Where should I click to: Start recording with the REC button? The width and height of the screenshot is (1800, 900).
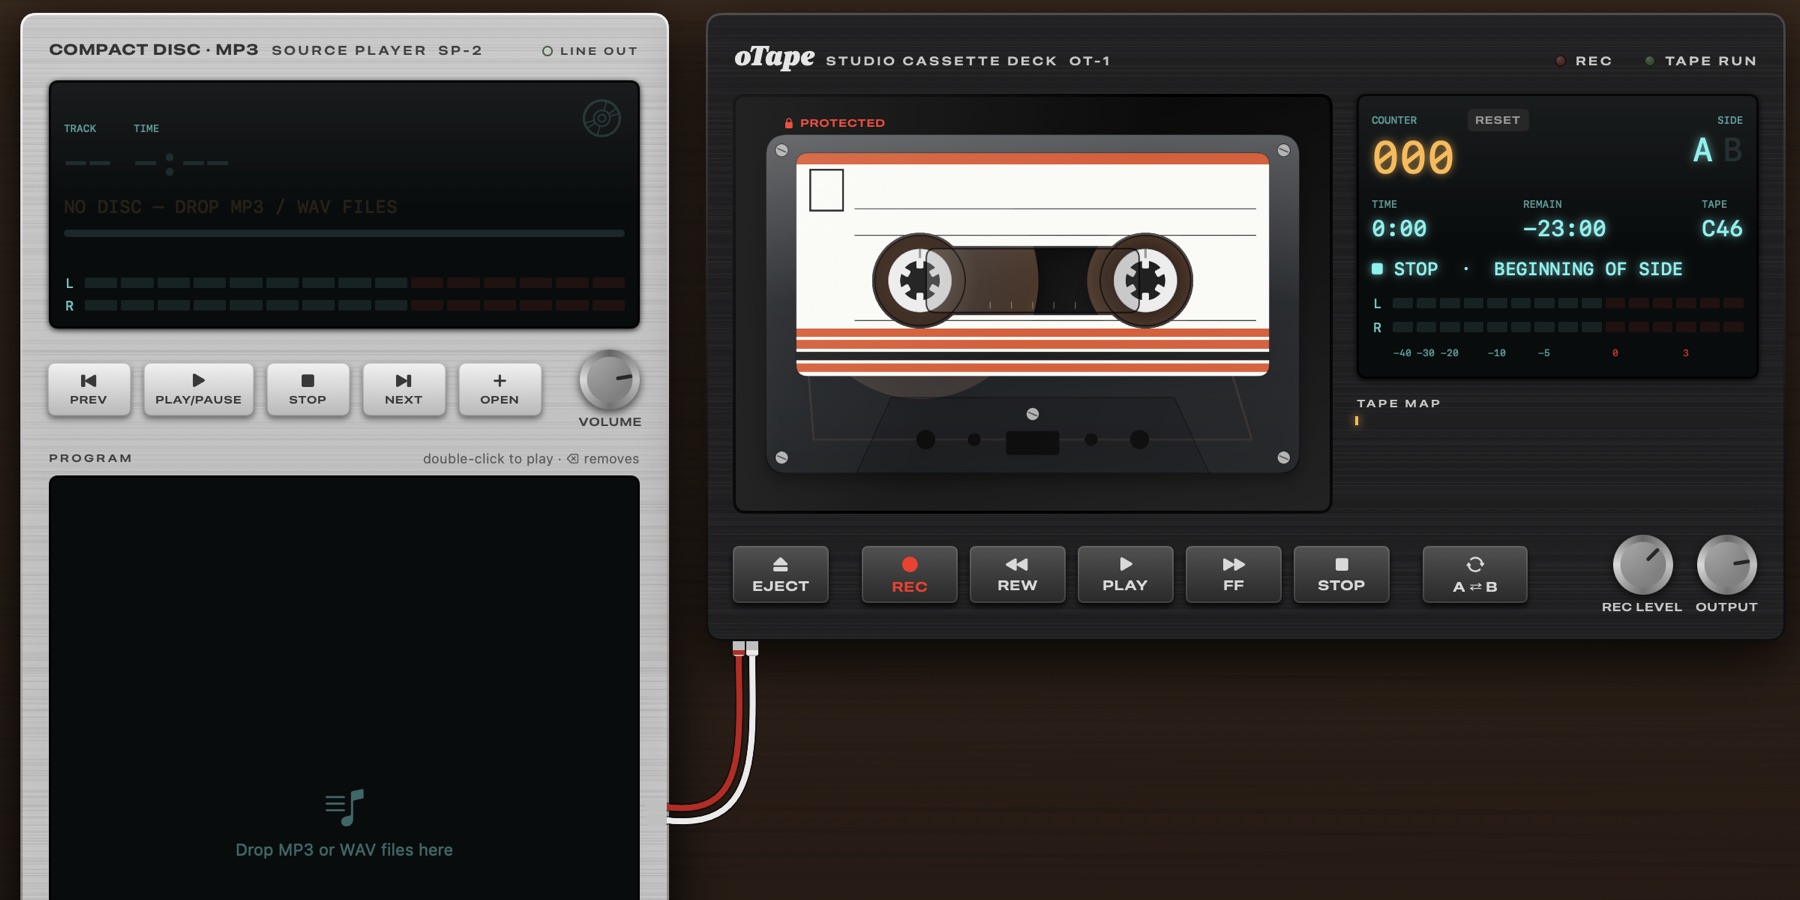tap(909, 575)
